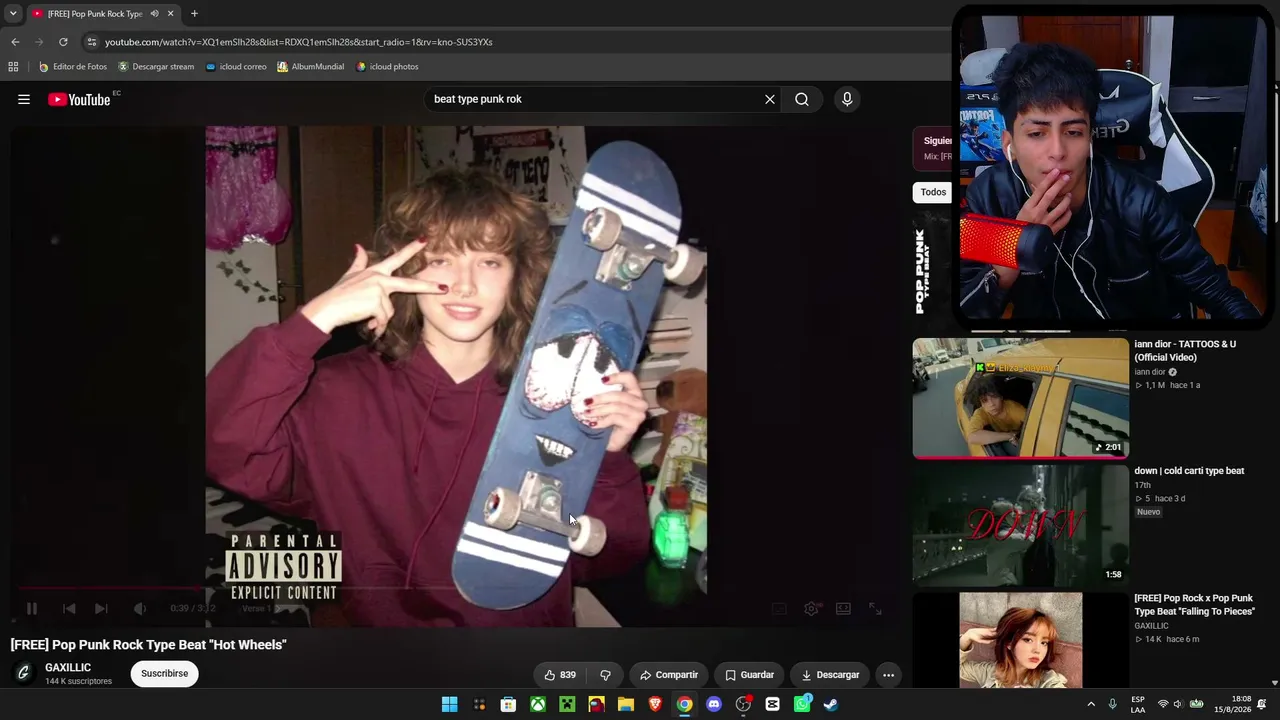Skip to the next video in the mix

(101, 608)
